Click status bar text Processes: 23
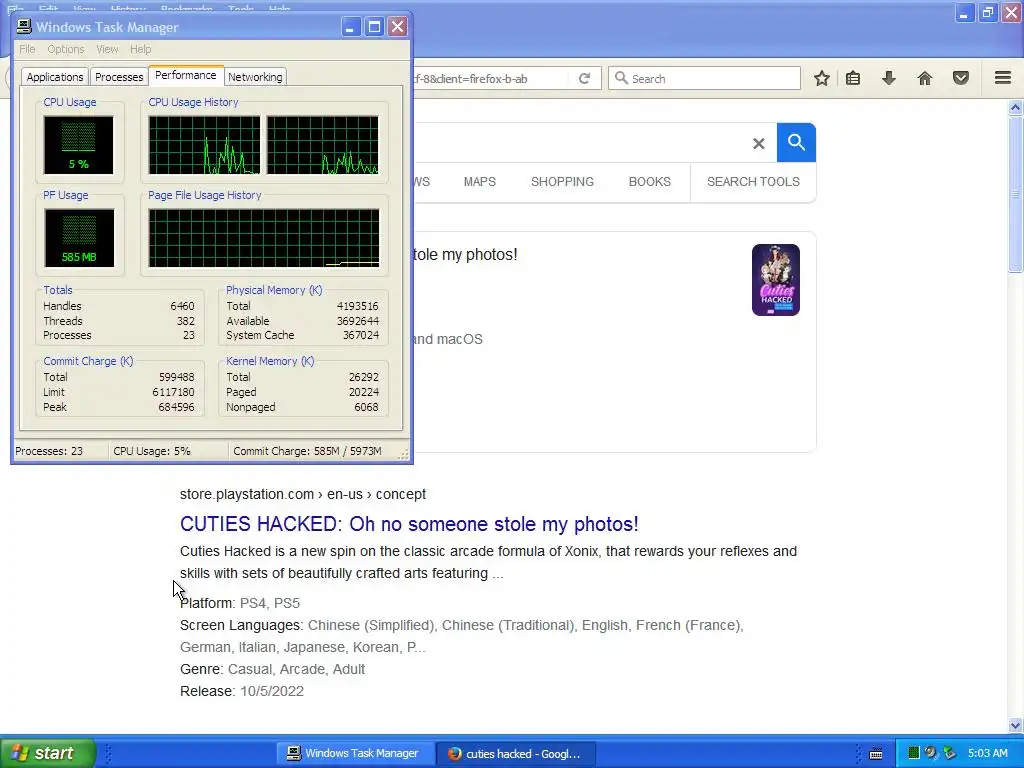The image size is (1024, 768). point(49,451)
